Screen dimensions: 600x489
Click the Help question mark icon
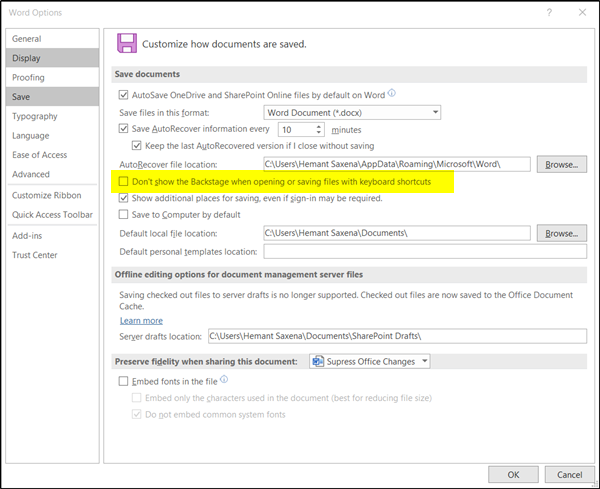pos(549,12)
